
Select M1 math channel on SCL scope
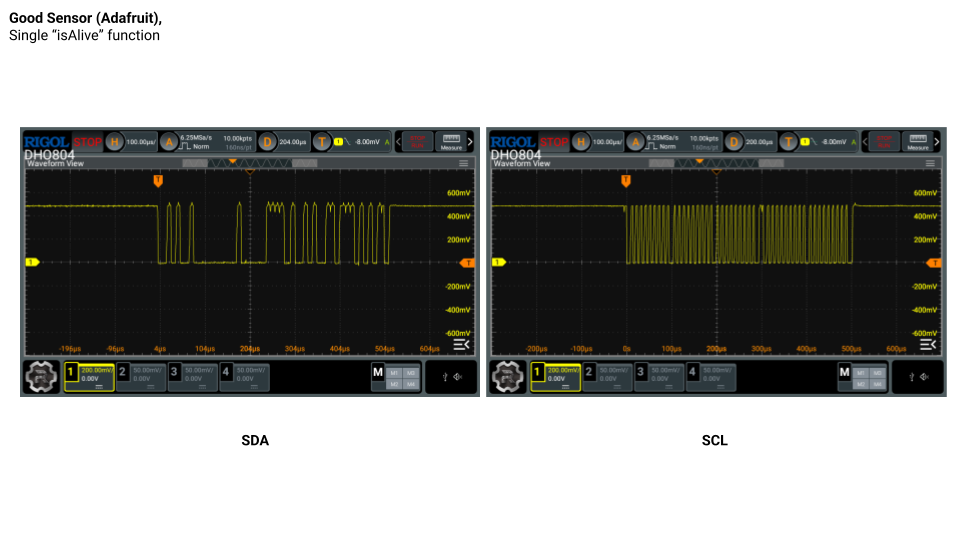click(861, 373)
